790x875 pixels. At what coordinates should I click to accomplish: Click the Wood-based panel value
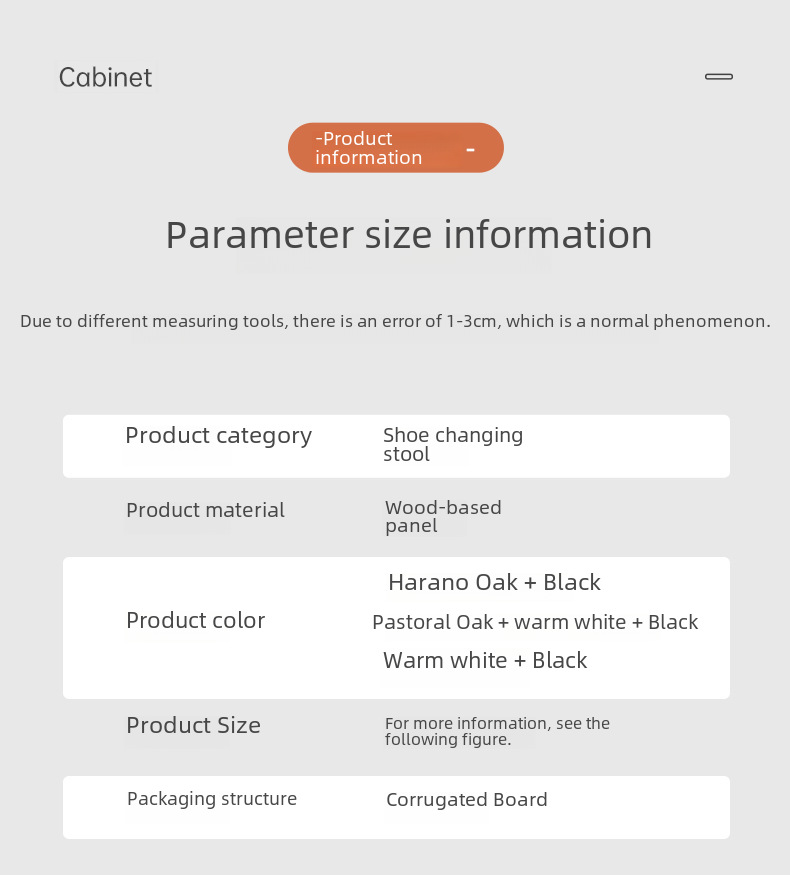442,517
